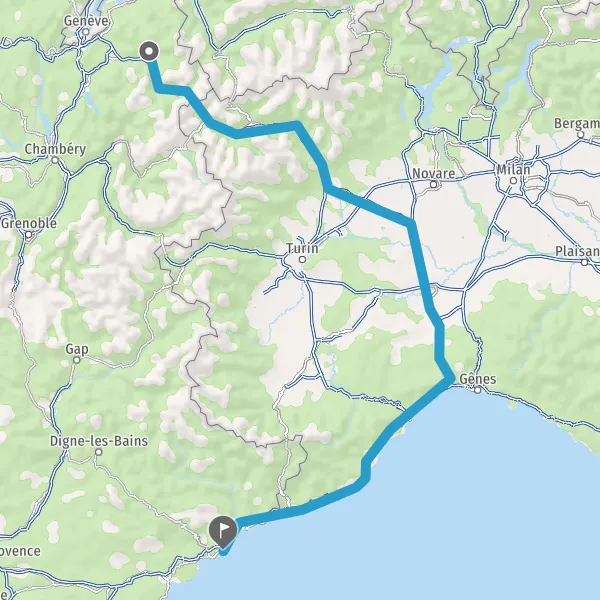Click the route start circle marker
This screenshot has height=600, width=600.
point(149,51)
